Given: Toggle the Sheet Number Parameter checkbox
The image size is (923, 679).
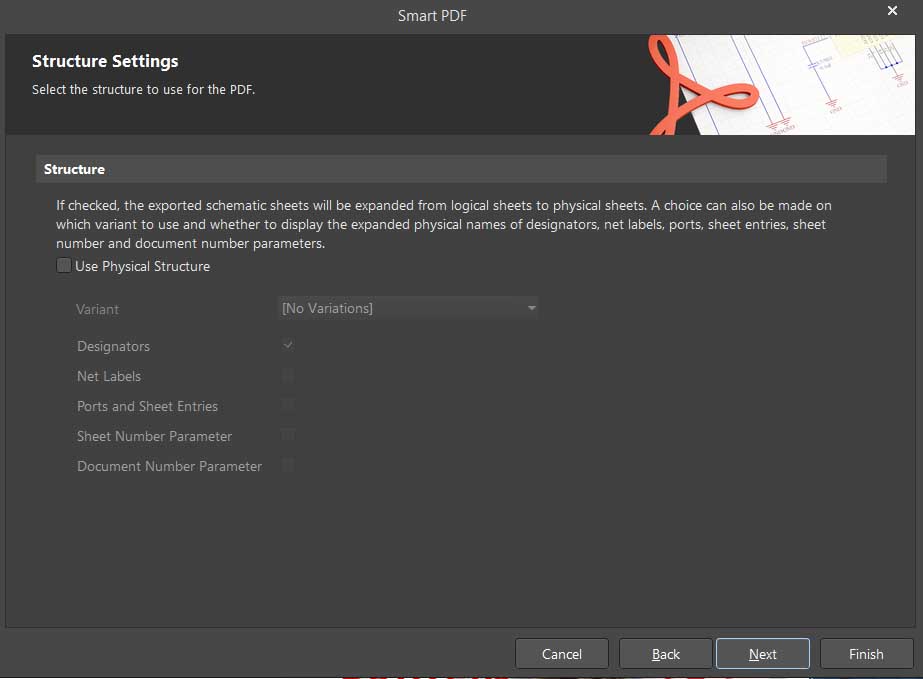Looking at the screenshot, I should (x=288, y=436).
